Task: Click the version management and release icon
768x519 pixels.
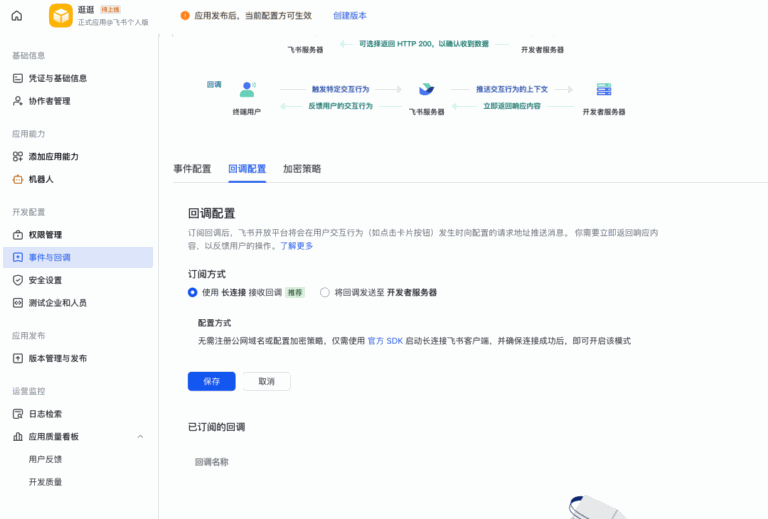Action: tap(18, 358)
